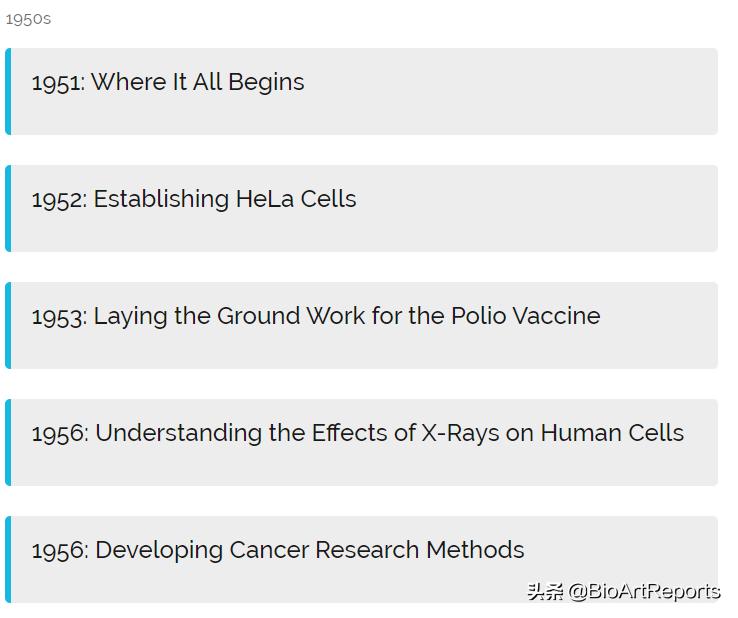Click the blue bar beside Cancer Research Methods
This screenshot has height=618, width=738.
pyautogui.click(x=8, y=559)
